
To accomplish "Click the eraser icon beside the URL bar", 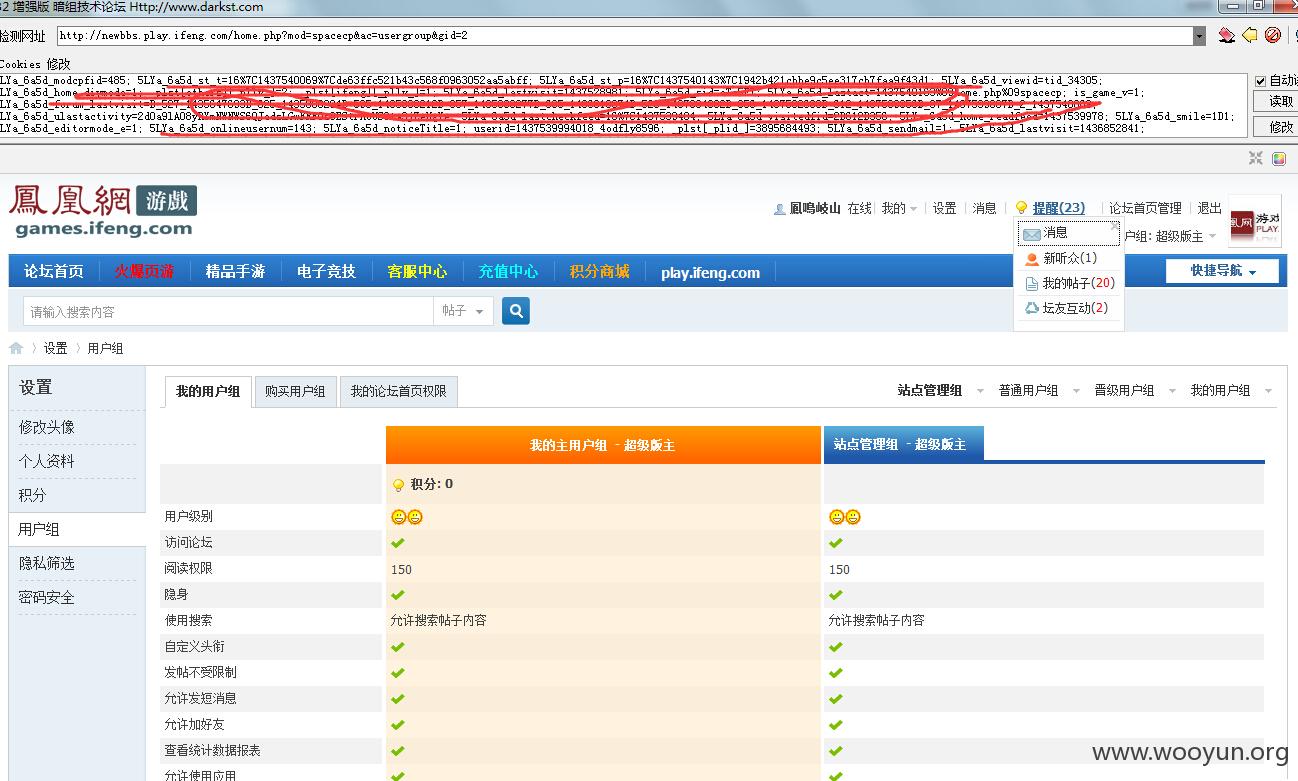I will coord(1227,36).
